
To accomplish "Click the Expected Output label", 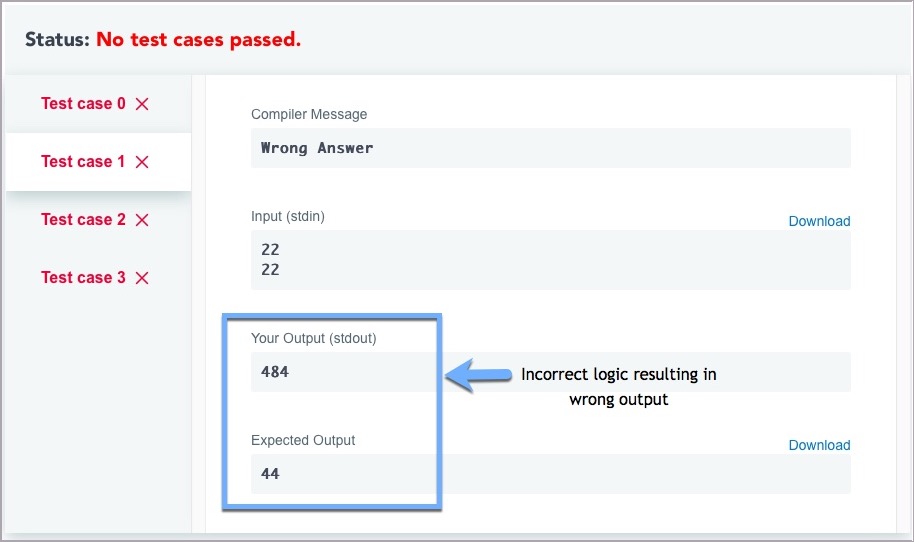I will [303, 440].
